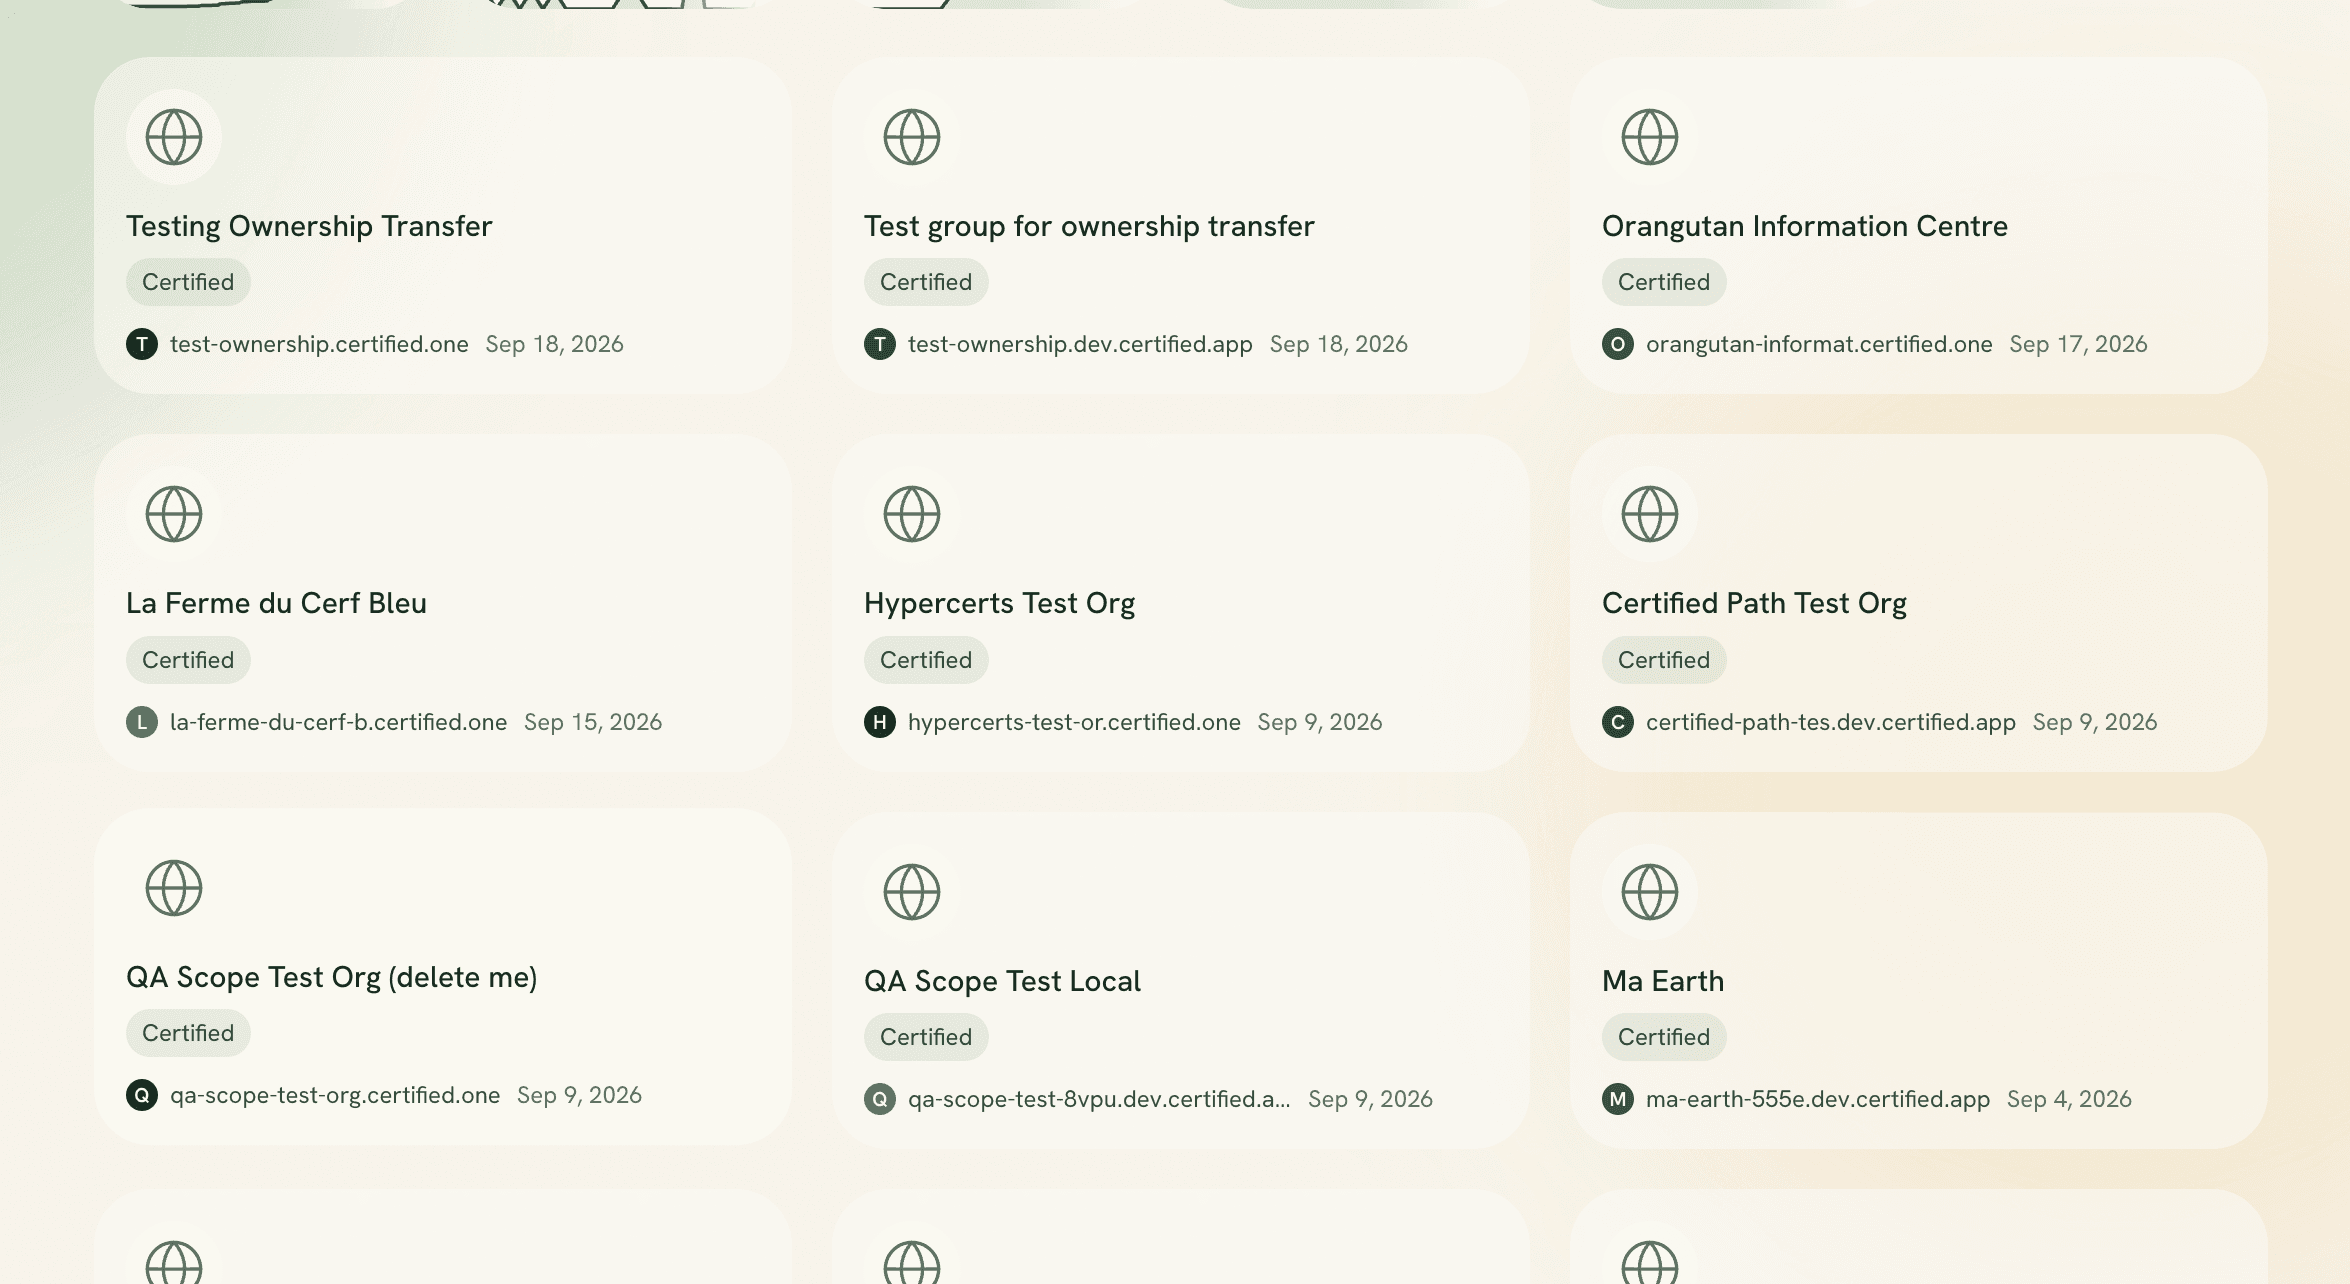Click the C avatar beside certified-path-tes.dev.certified.app
This screenshot has height=1284, width=2350.
[x=1618, y=722]
